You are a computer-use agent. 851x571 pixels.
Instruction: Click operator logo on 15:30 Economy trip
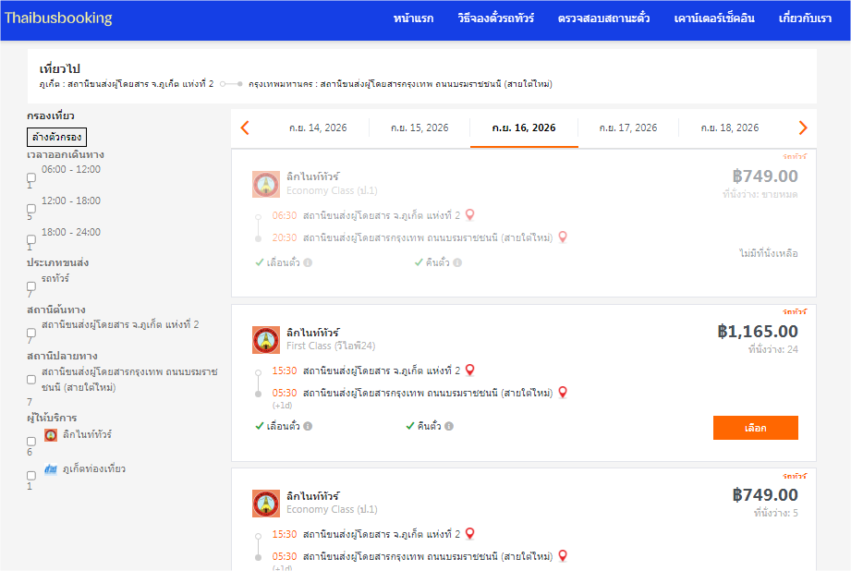[266, 503]
